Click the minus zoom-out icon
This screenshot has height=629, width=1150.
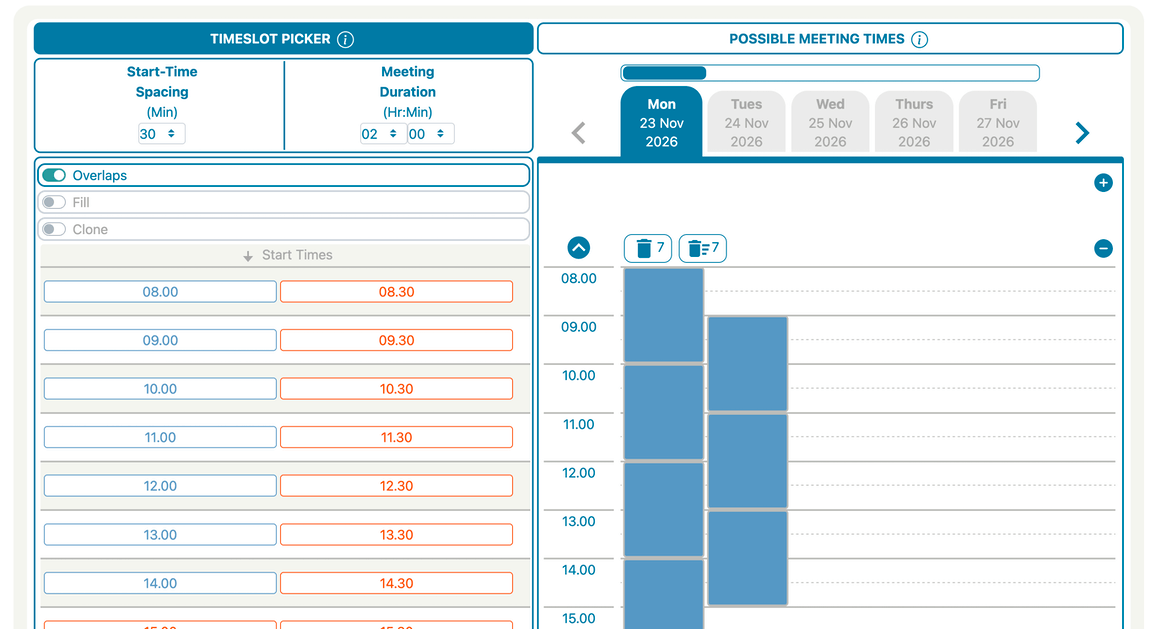coord(1103,249)
